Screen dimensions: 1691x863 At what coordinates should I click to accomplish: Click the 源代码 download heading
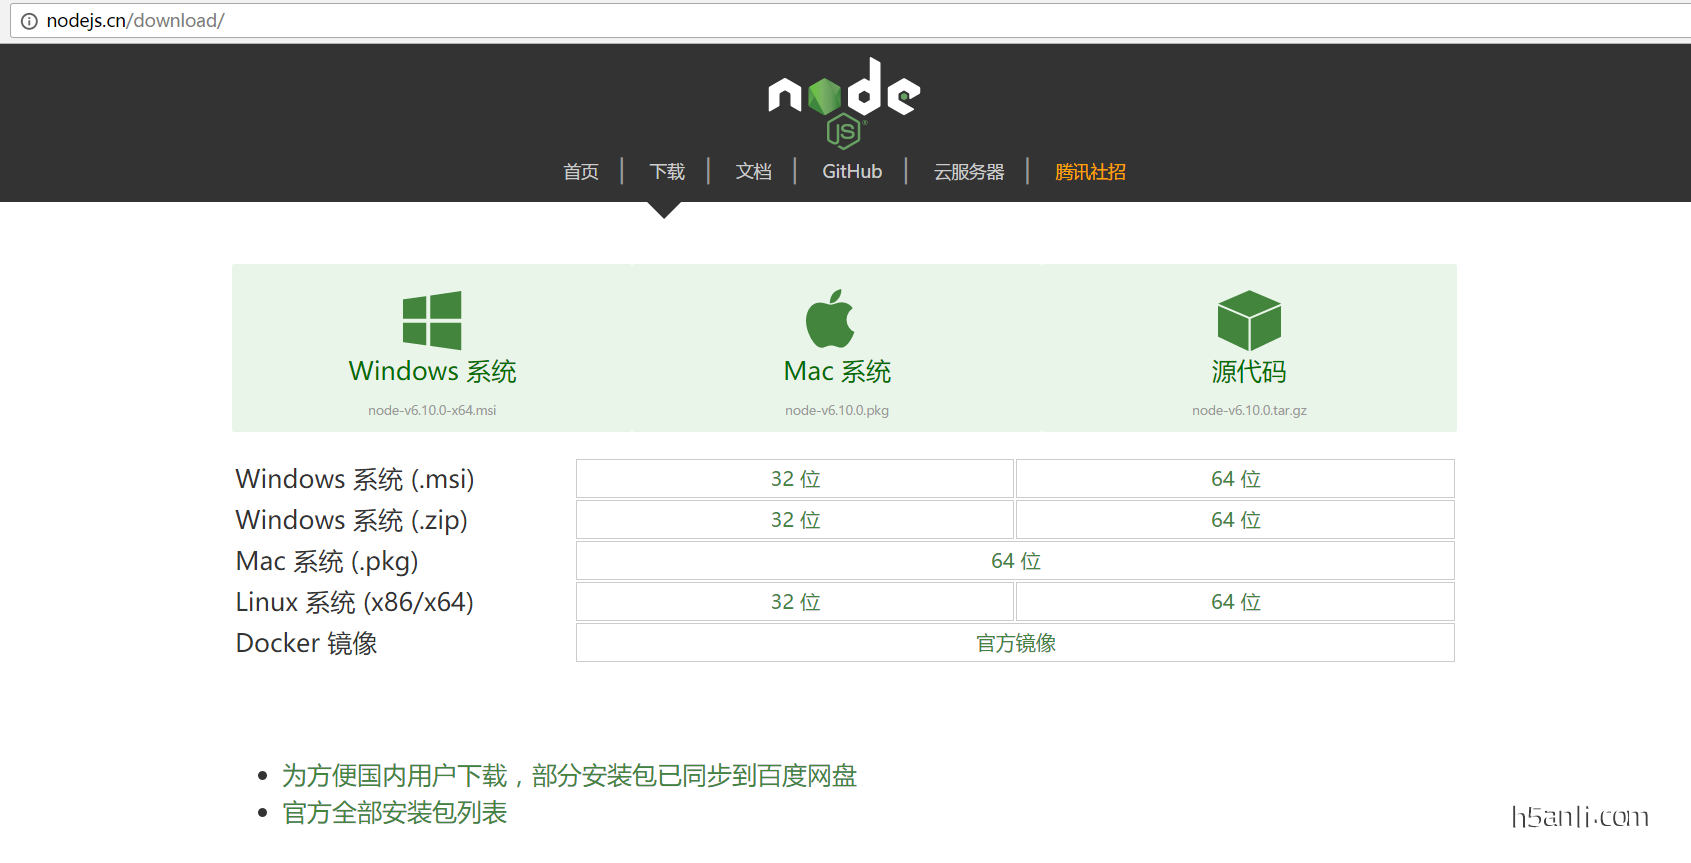coord(1249,372)
